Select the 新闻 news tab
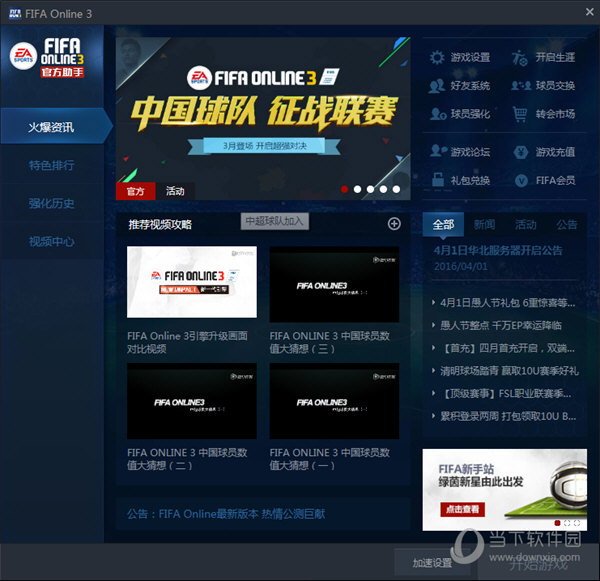Image resolution: width=600 pixels, height=581 pixels. tap(484, 224)
